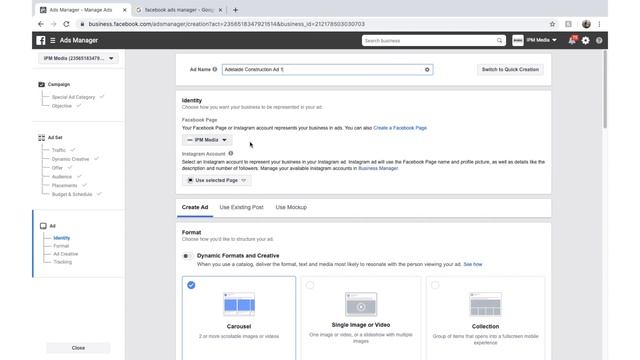The width and height of the screenshot is (640, 360).
Task: Click the browser forward arrow
Action: click(x=53, y=24)
